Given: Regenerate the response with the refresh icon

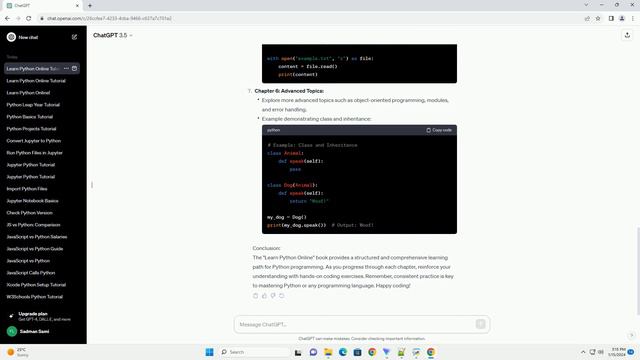Looking at the screenshot, I should tap(282, 296).
